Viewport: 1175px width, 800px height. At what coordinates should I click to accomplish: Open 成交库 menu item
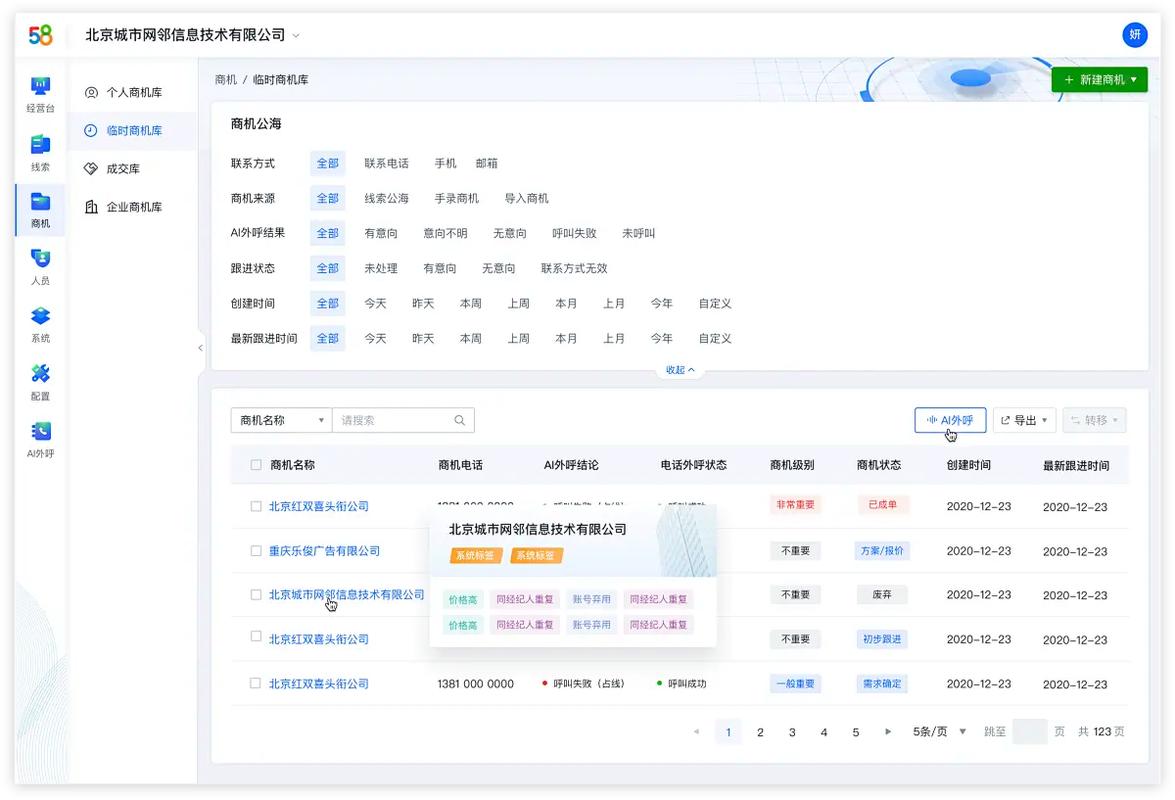click(132, 169)
